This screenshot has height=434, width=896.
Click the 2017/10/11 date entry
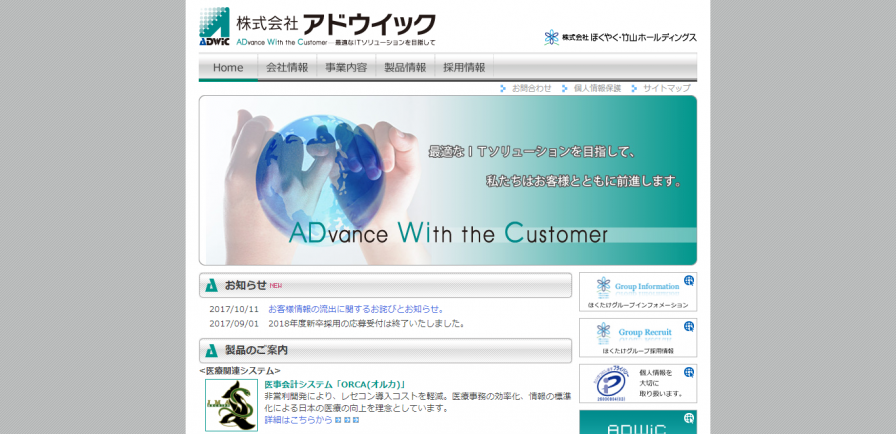point(234,310)
